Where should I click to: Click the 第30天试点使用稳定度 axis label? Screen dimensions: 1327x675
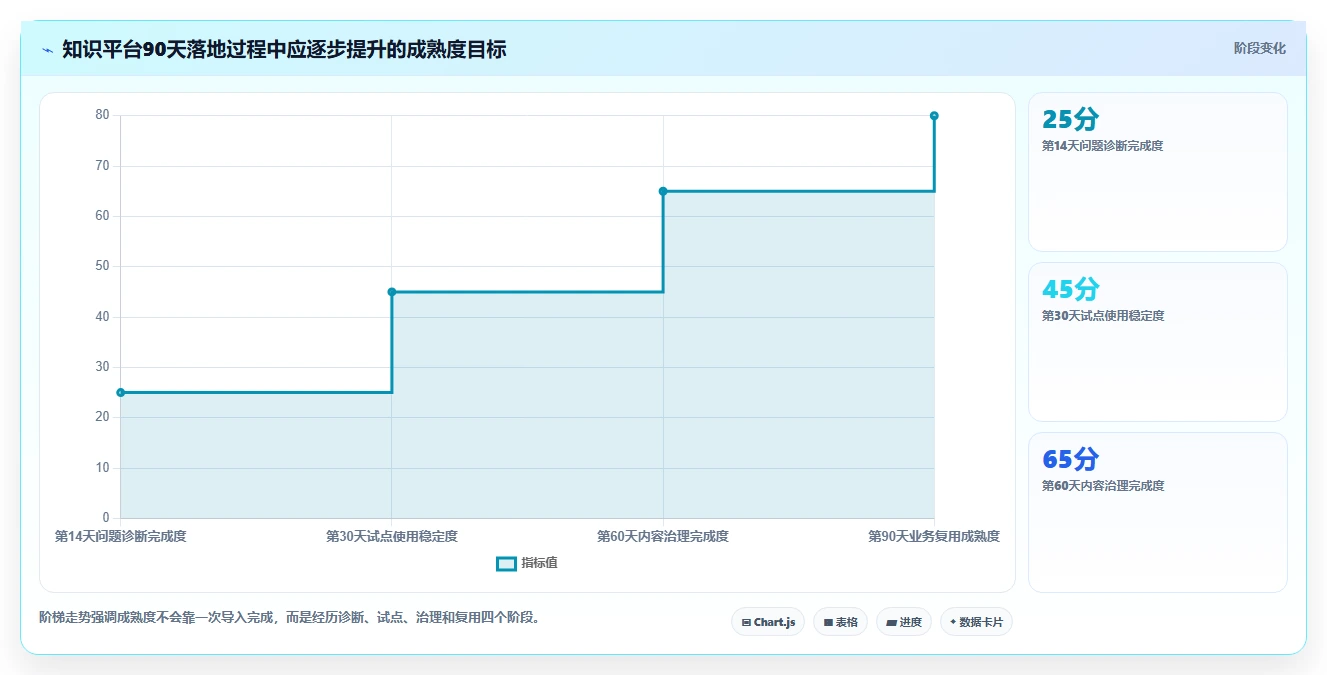[392, 536]
